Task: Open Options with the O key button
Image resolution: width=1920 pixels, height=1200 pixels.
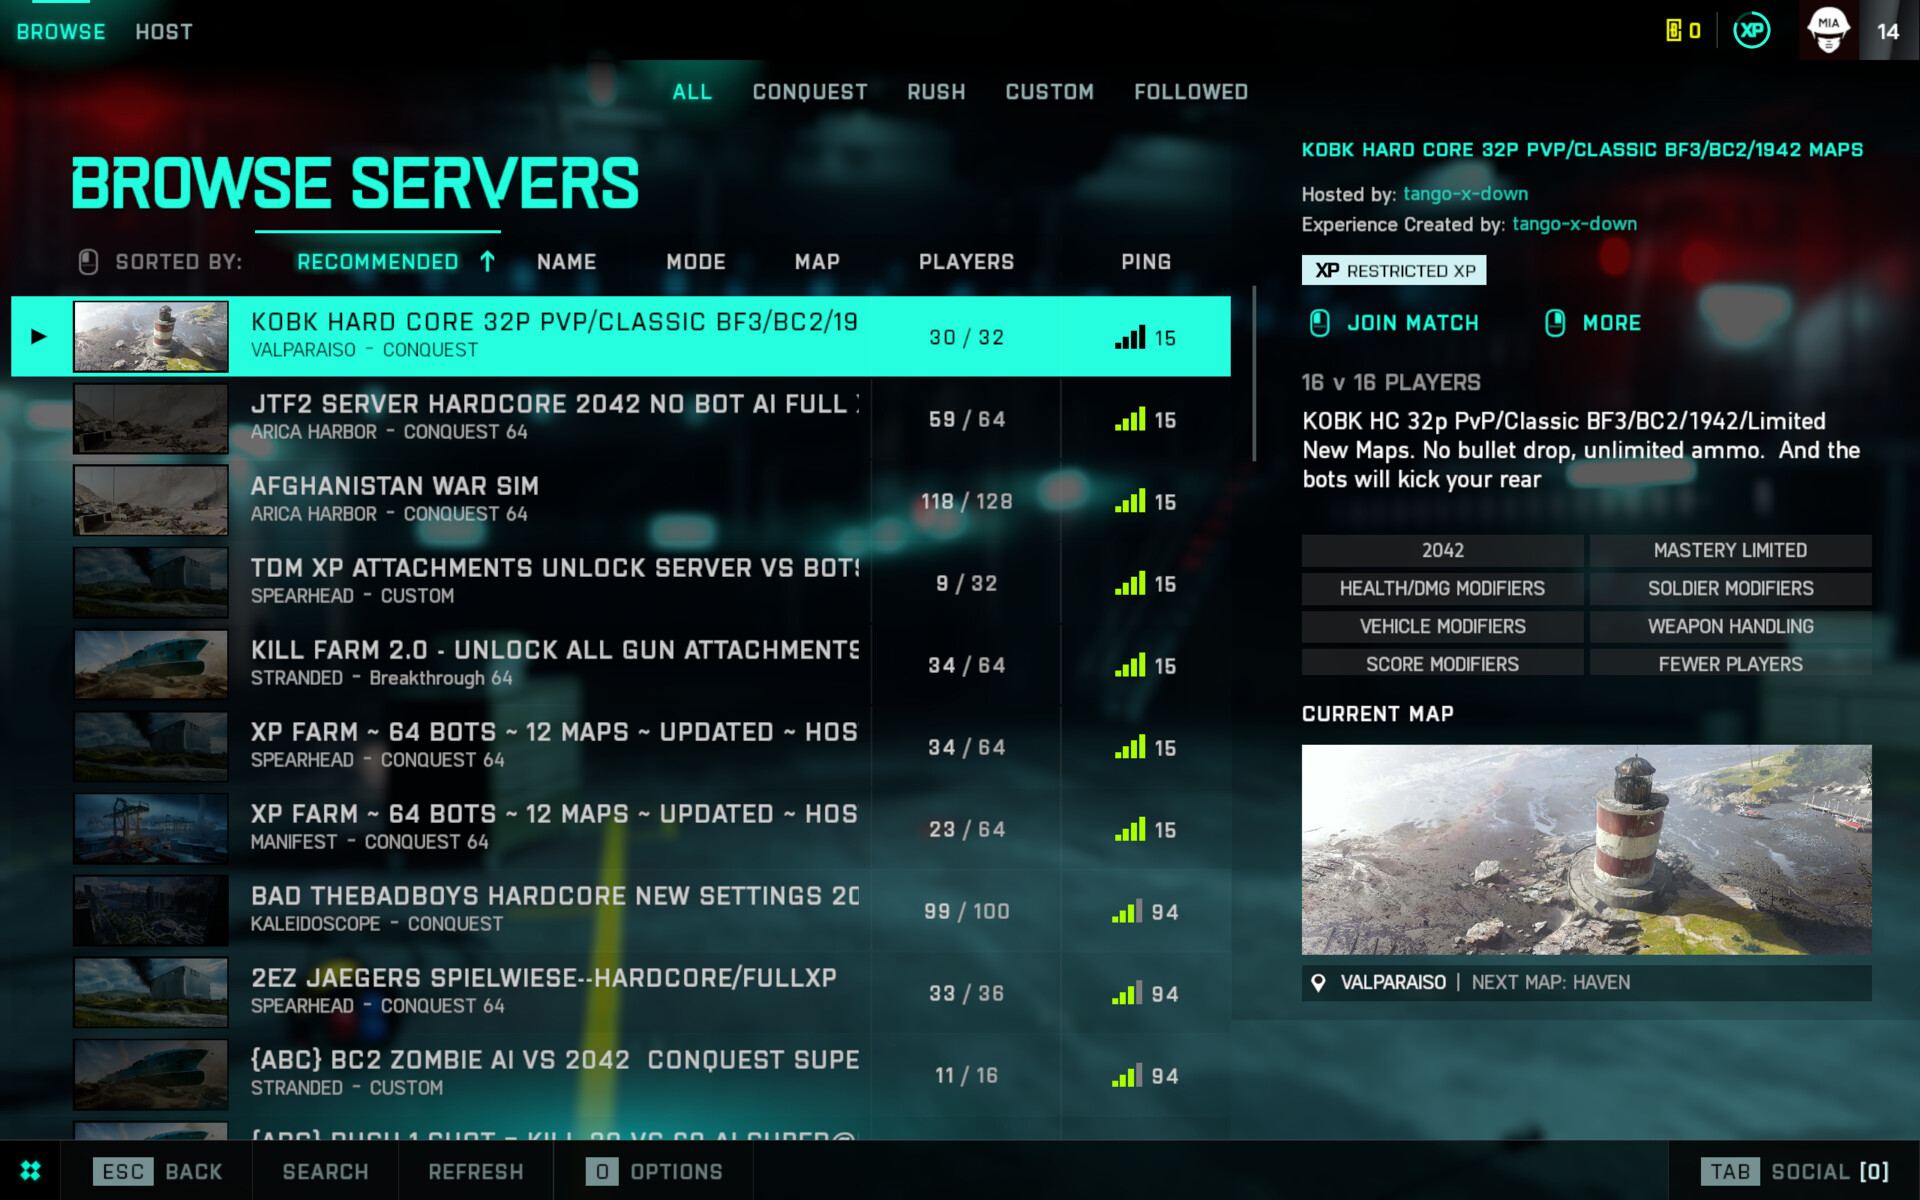Action: [x=602, y=1171]
